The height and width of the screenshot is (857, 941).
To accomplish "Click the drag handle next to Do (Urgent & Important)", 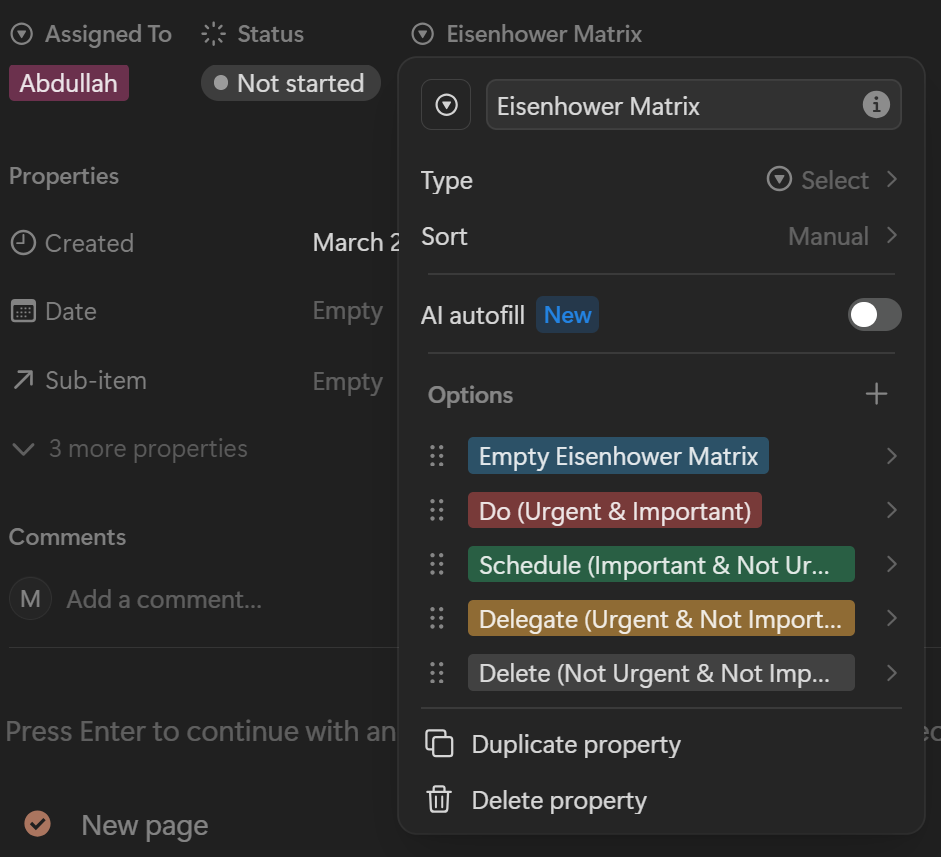I will [437, 510].
